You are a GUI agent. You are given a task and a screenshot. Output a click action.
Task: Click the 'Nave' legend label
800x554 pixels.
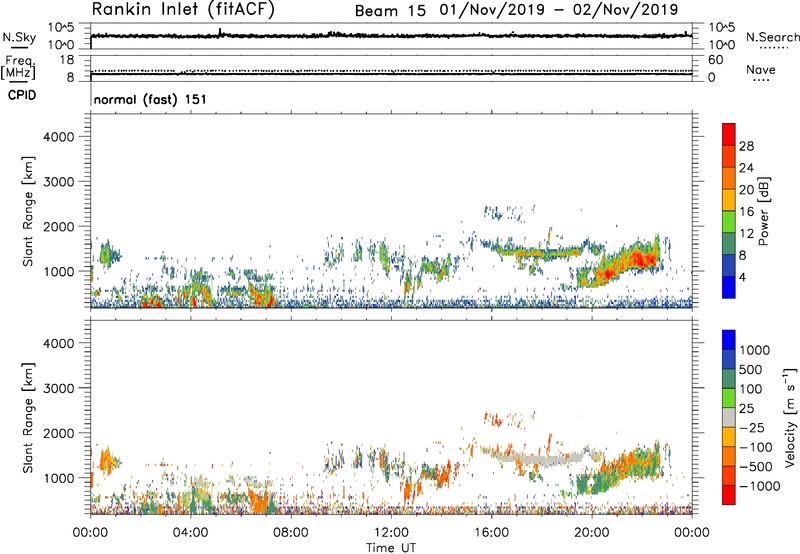point(761,69)
